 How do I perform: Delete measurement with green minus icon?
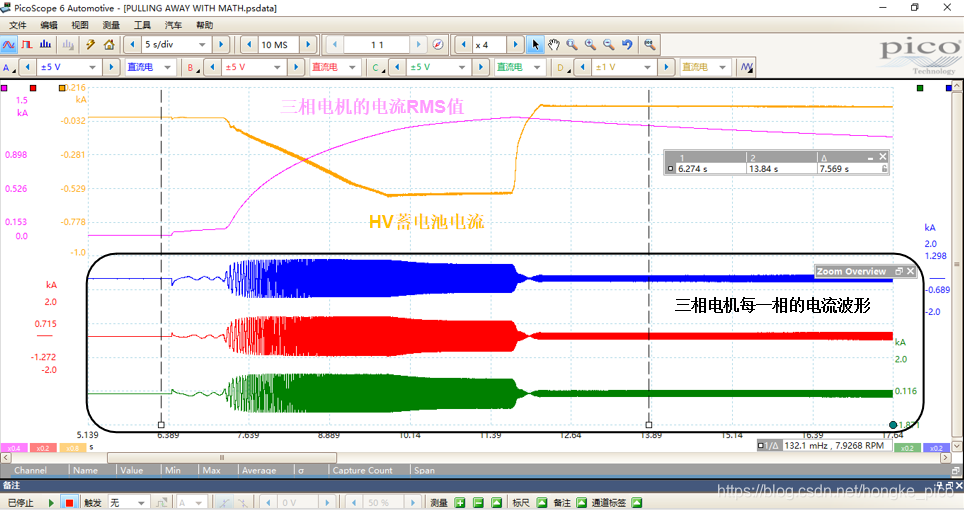478,503
